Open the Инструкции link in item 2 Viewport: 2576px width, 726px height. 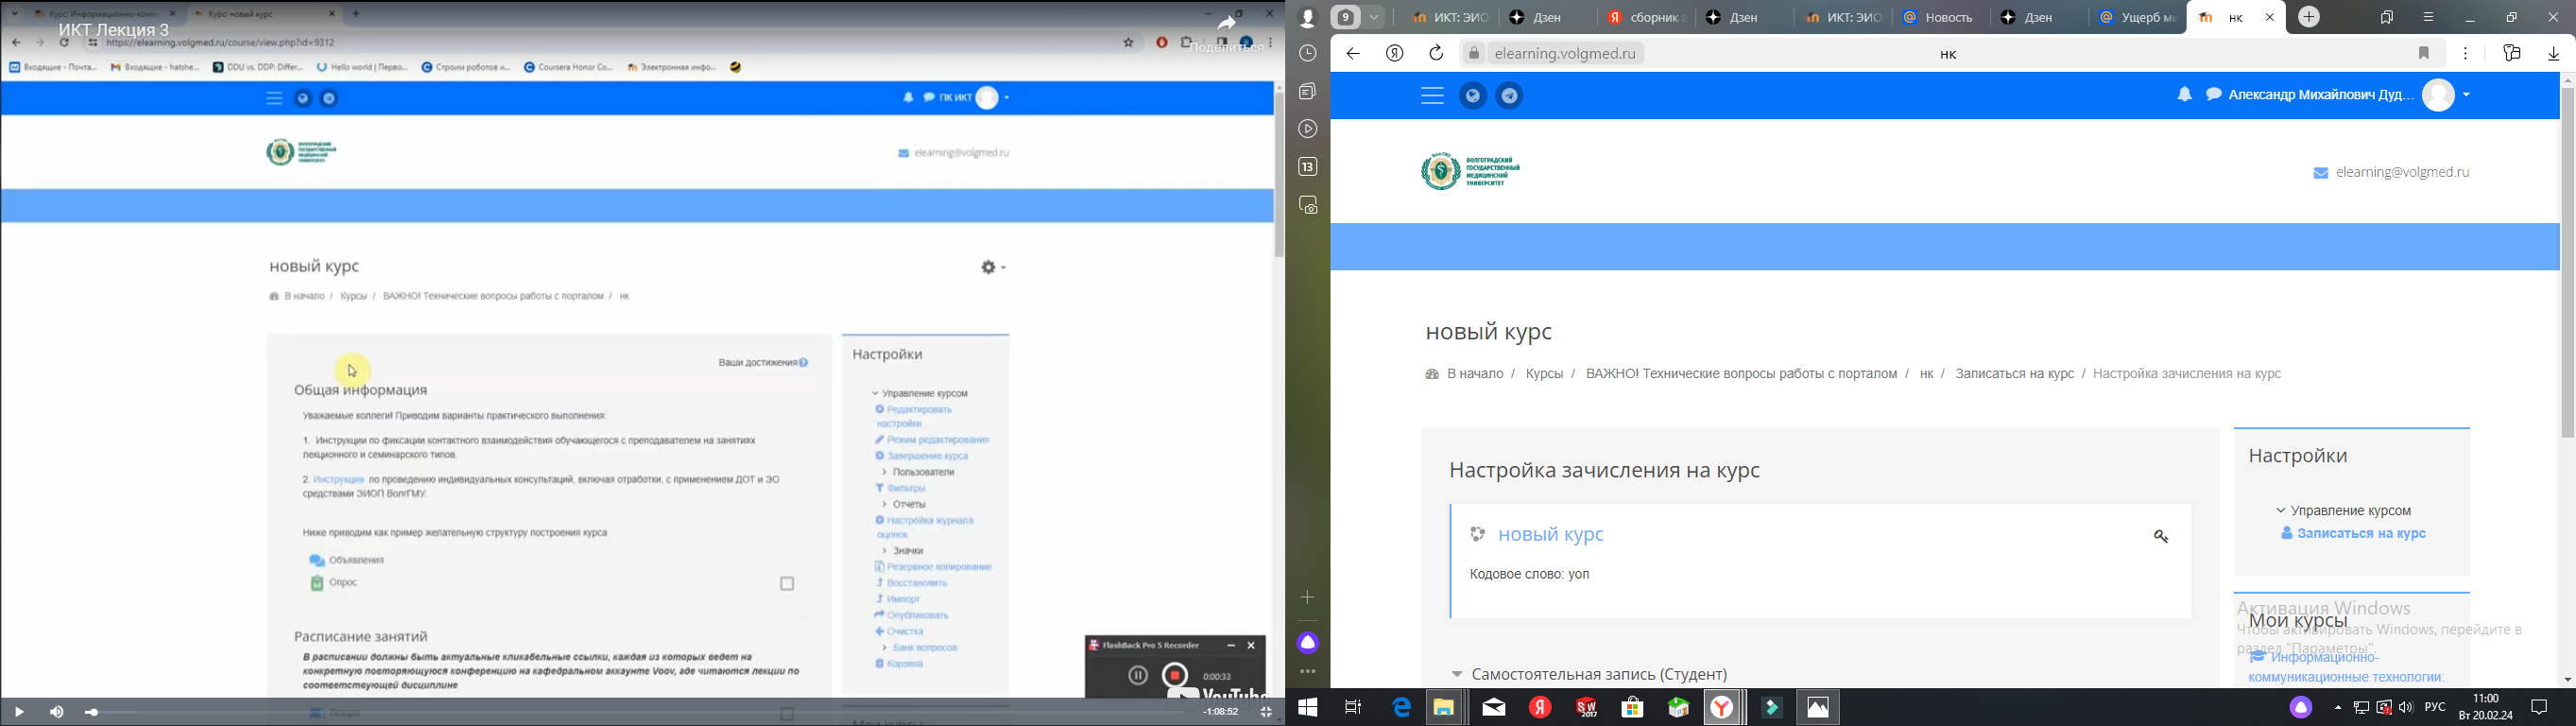tap(338, 480)
